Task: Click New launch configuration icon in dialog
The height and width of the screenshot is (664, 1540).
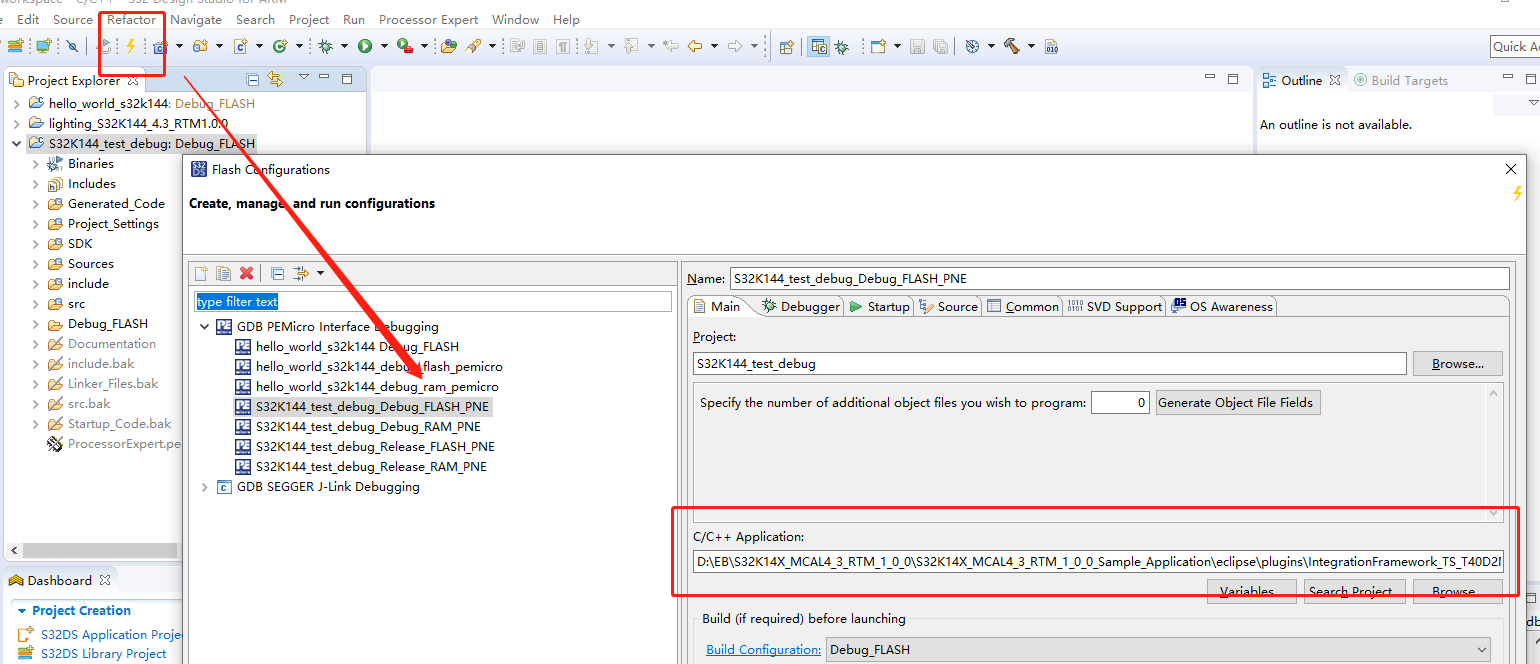Action: (x=201, y=273)
